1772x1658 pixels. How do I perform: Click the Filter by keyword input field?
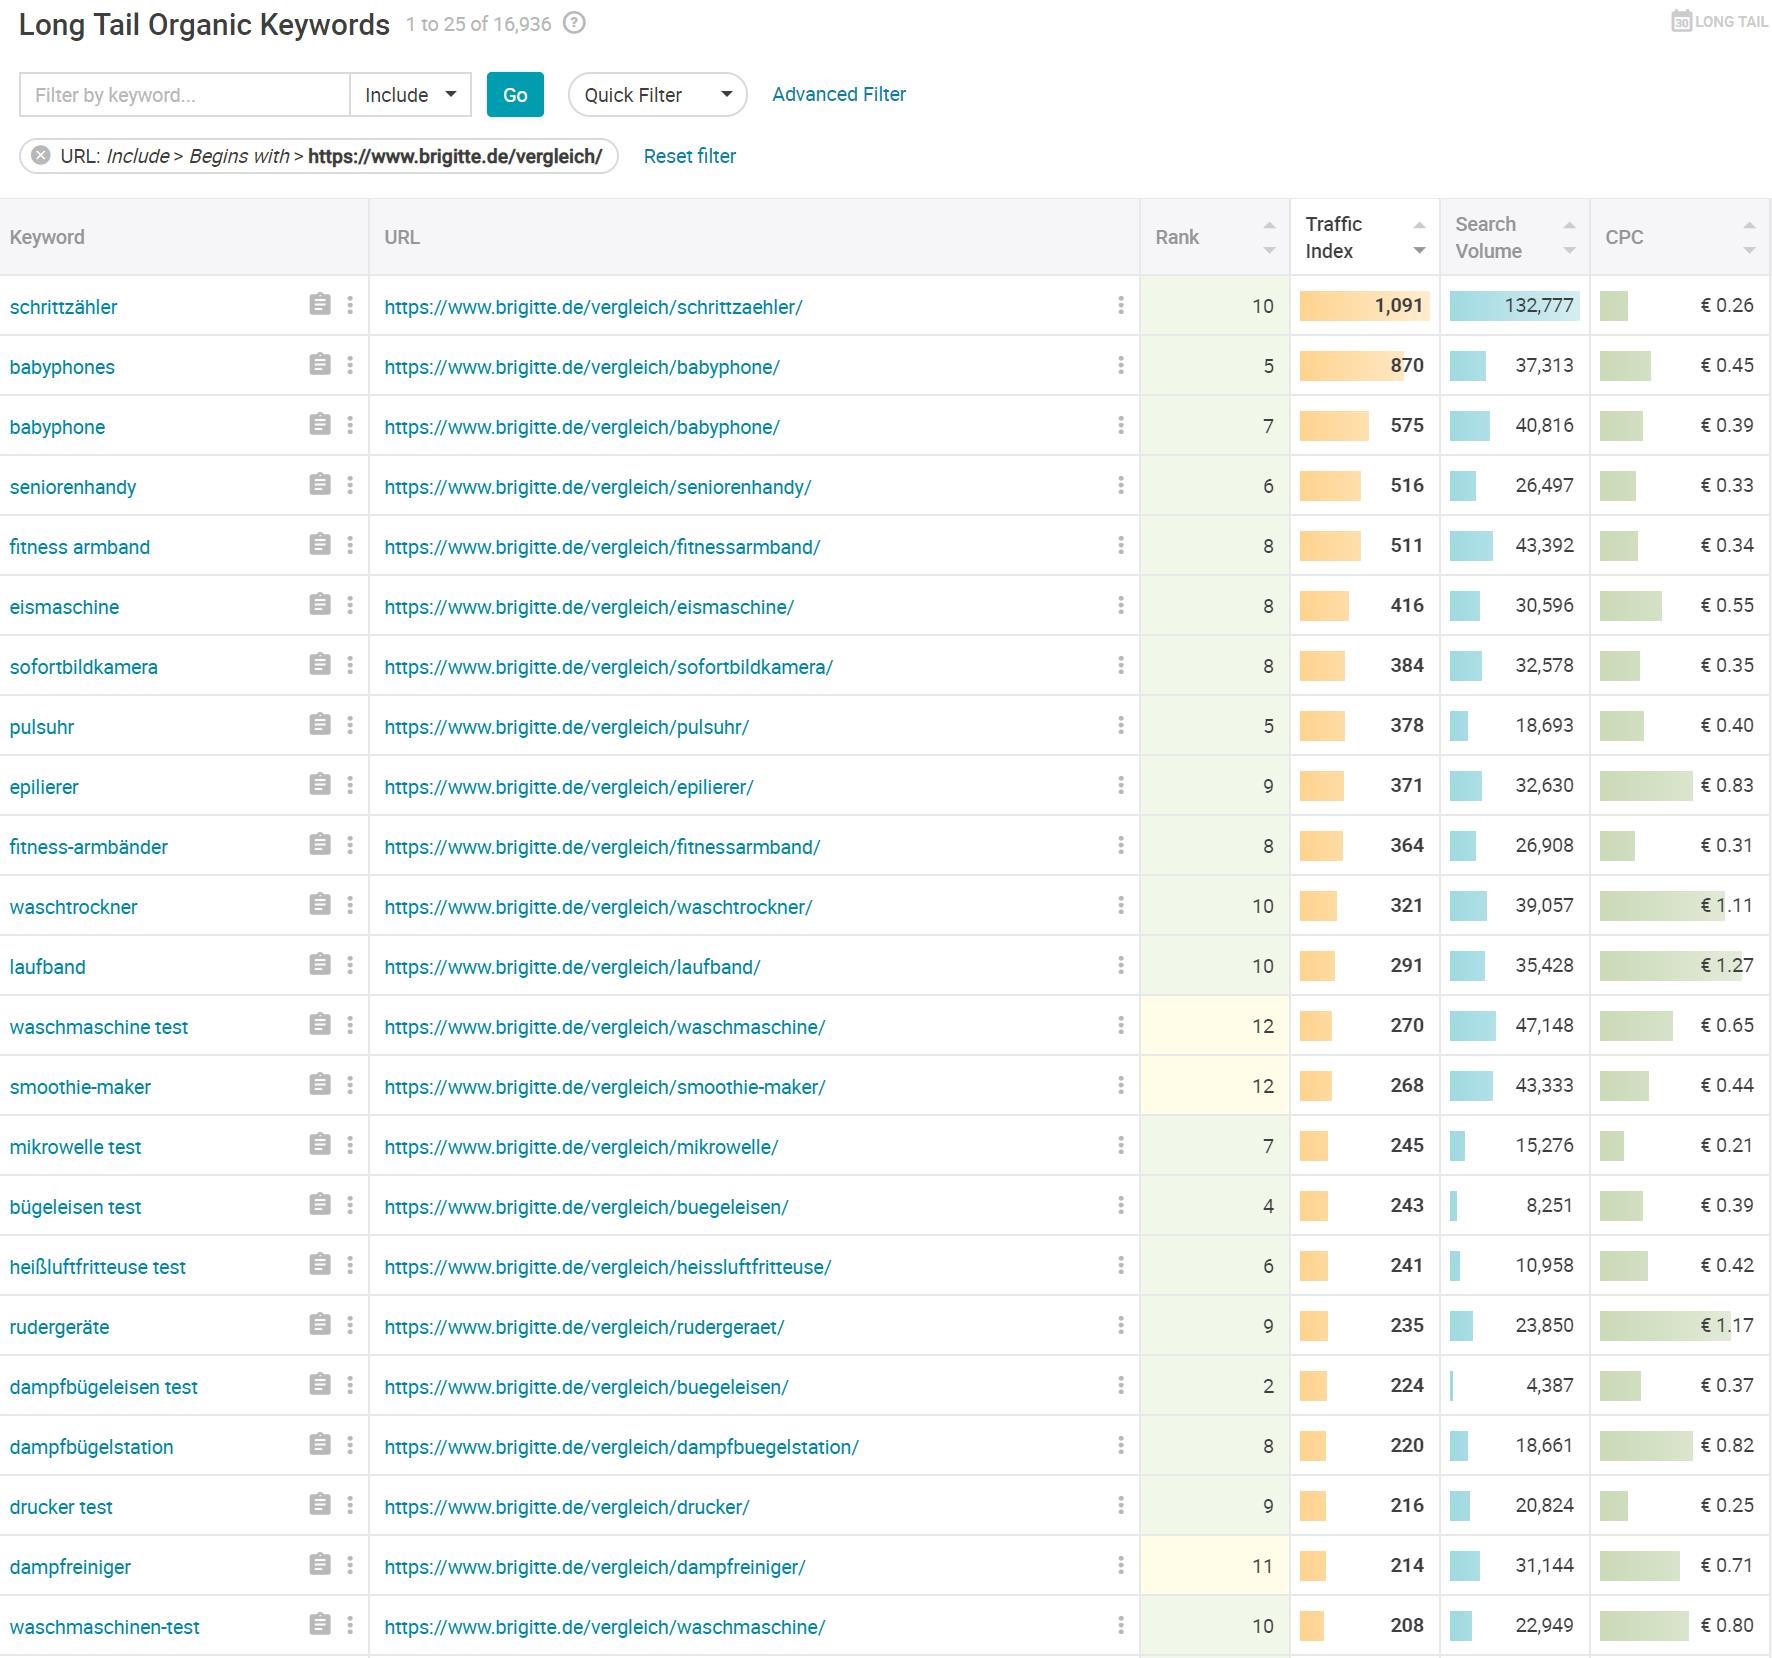185,95
